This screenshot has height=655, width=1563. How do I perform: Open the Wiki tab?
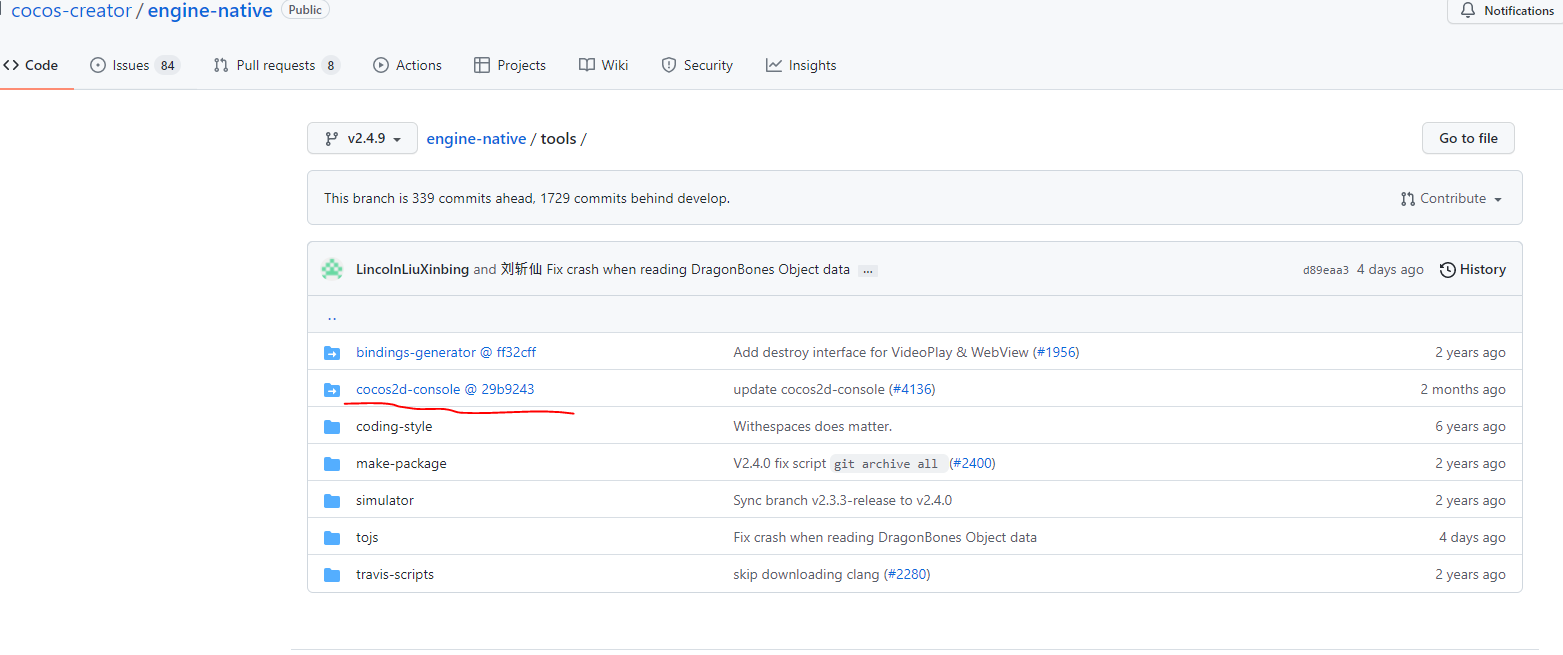tap(603, 65)
